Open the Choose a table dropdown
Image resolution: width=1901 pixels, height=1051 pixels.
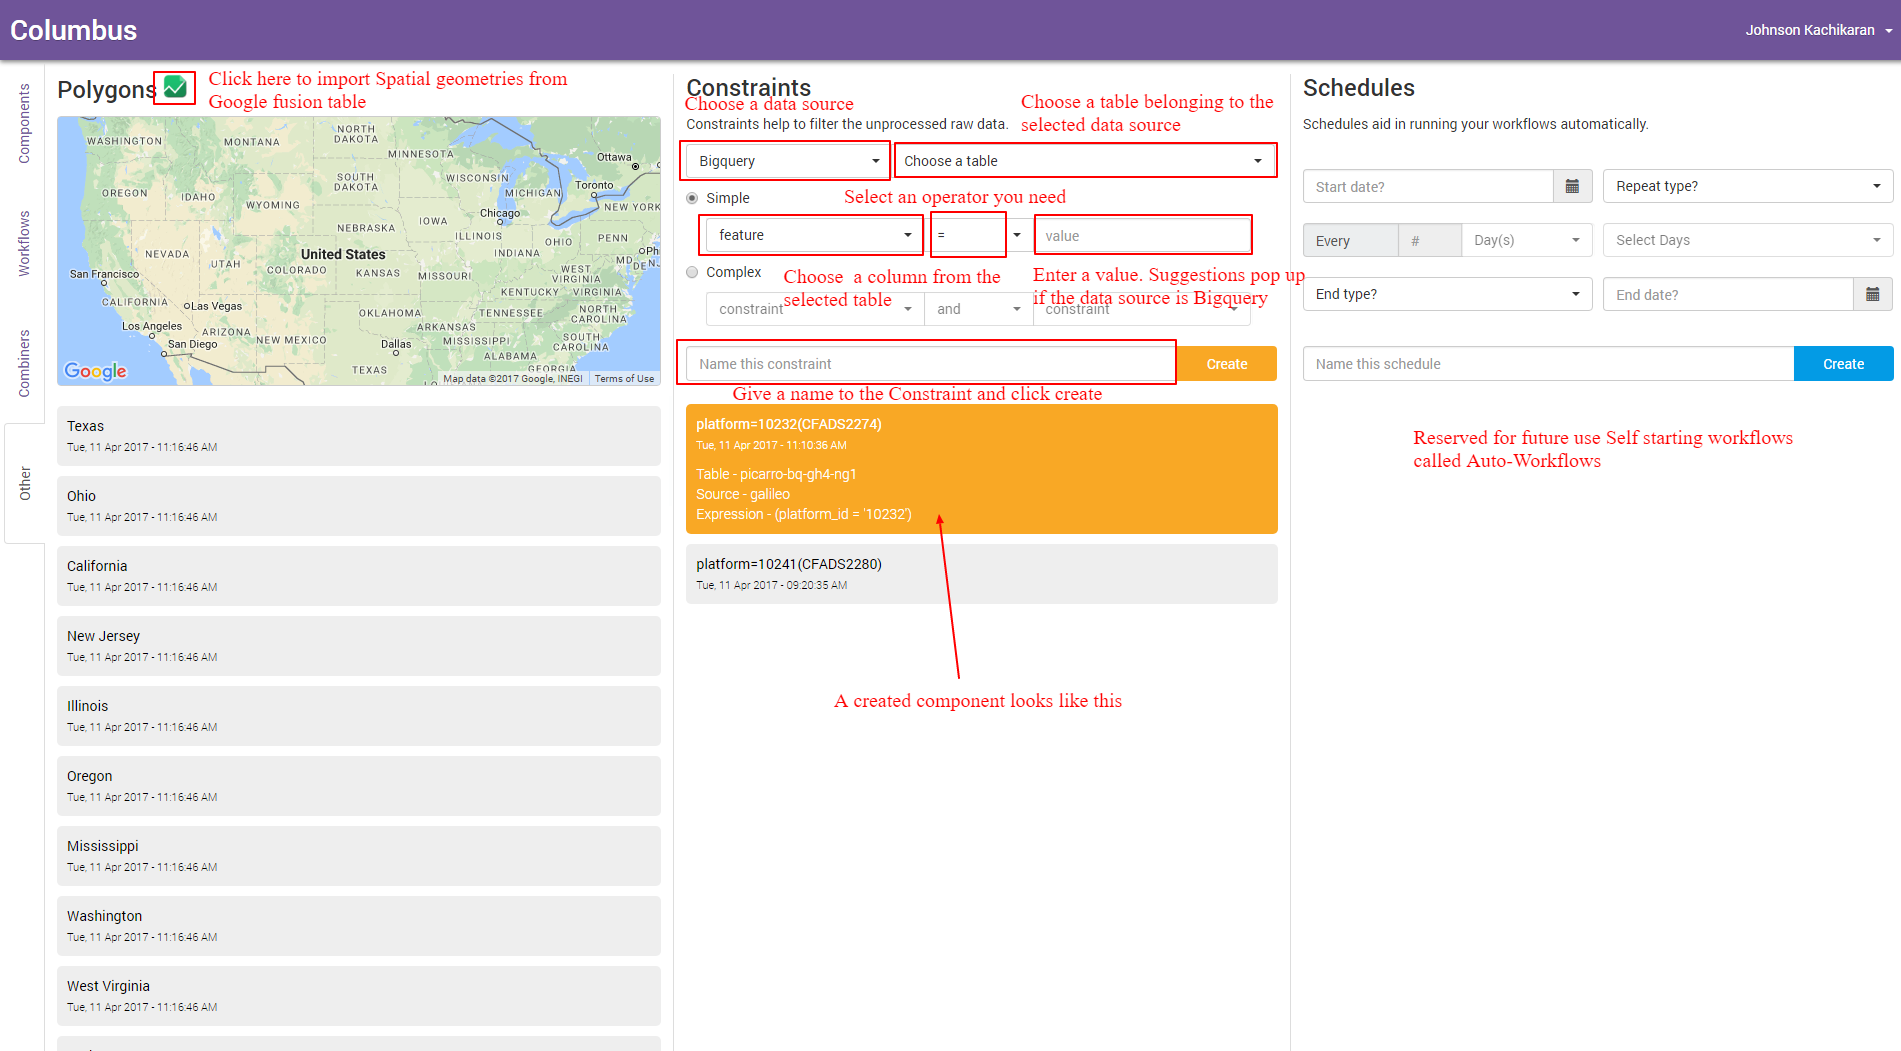coord(1084,161)
